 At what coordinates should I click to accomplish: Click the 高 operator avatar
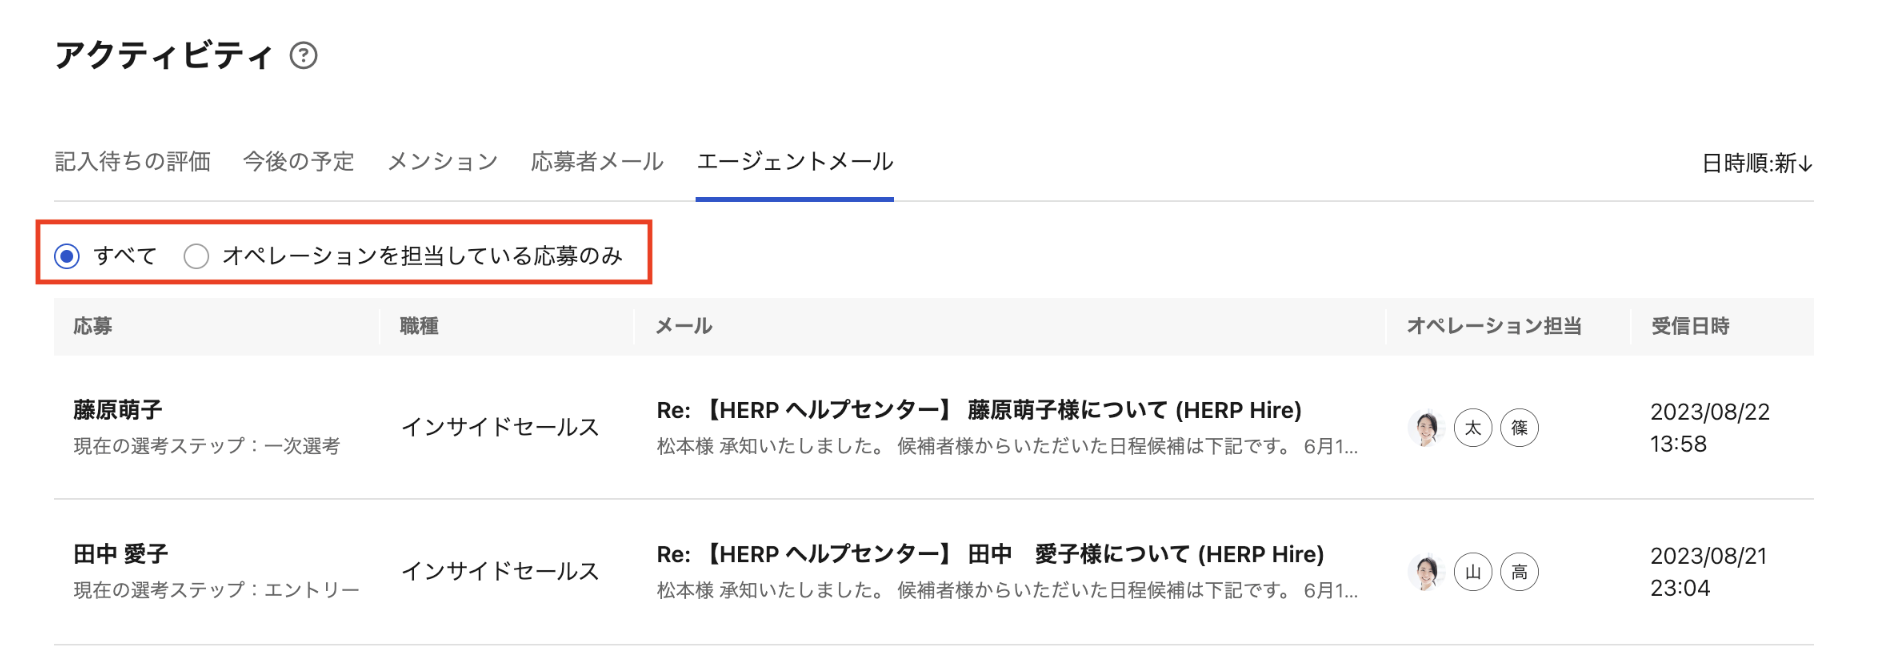pos(1519,572)
